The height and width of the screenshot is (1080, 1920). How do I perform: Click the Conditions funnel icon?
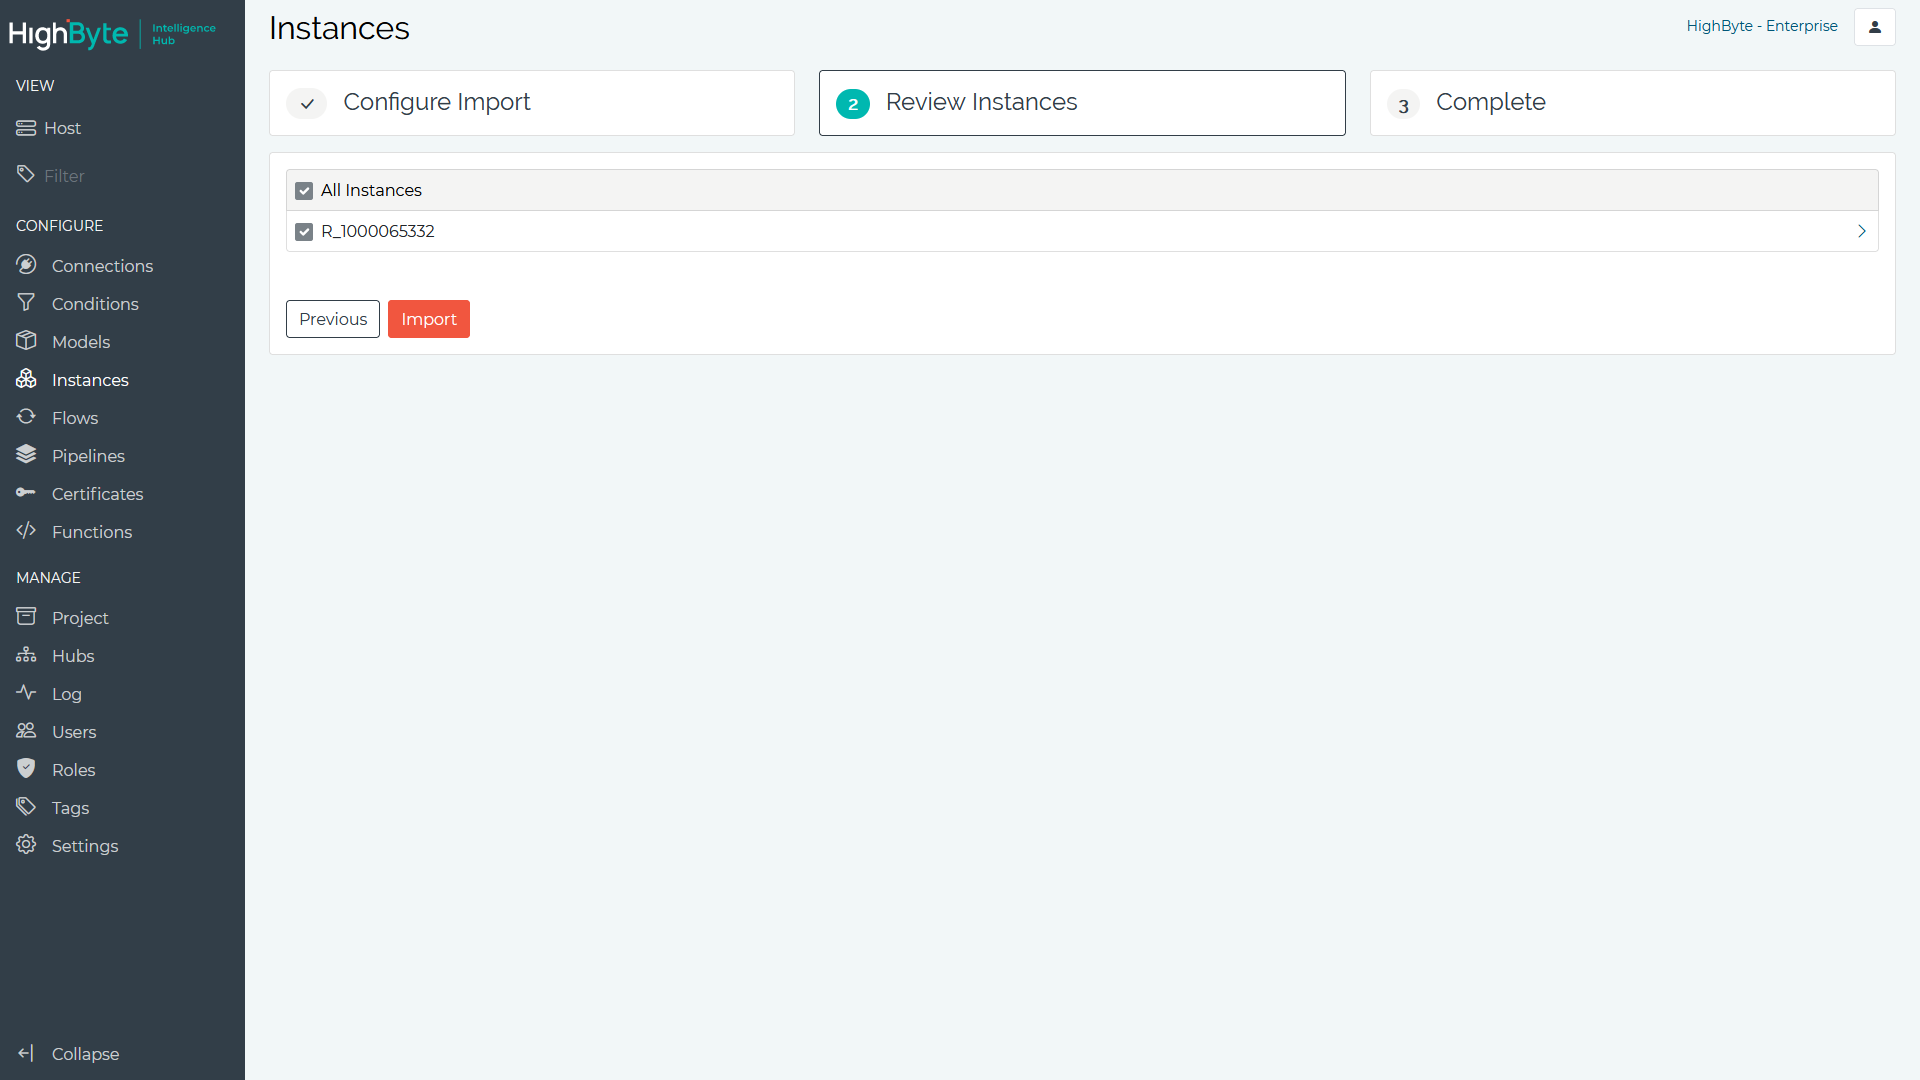pos(26,303)
